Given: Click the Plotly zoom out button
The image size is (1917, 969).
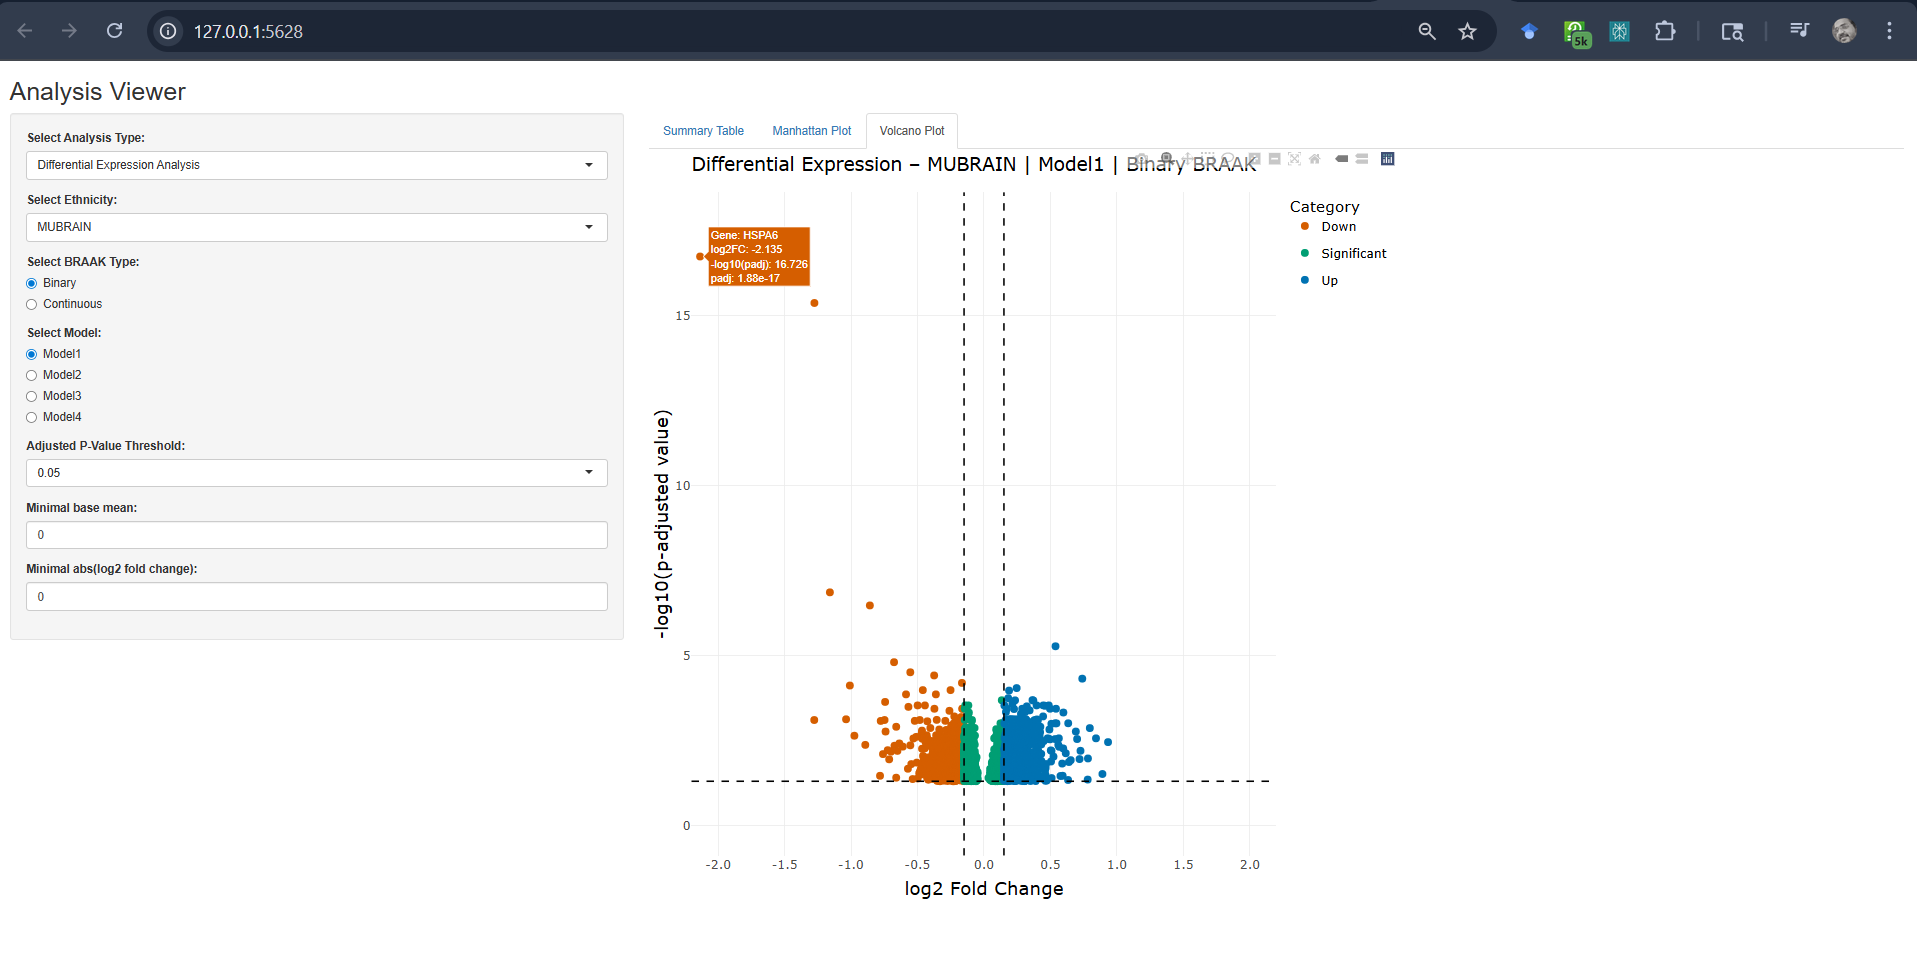Looking at the screenshot, I should click(1275, 159).
